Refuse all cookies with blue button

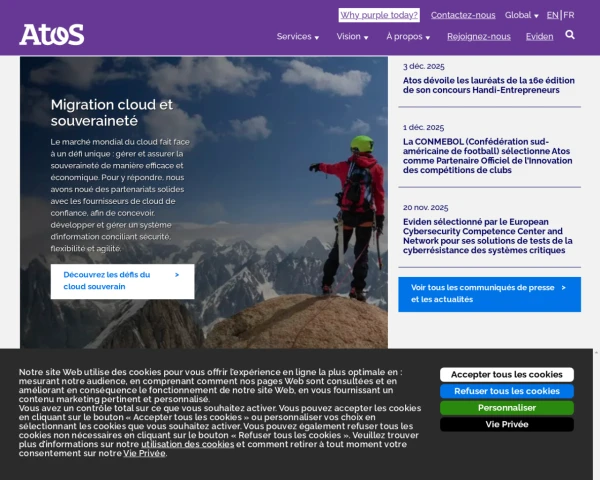click(507, 391)
